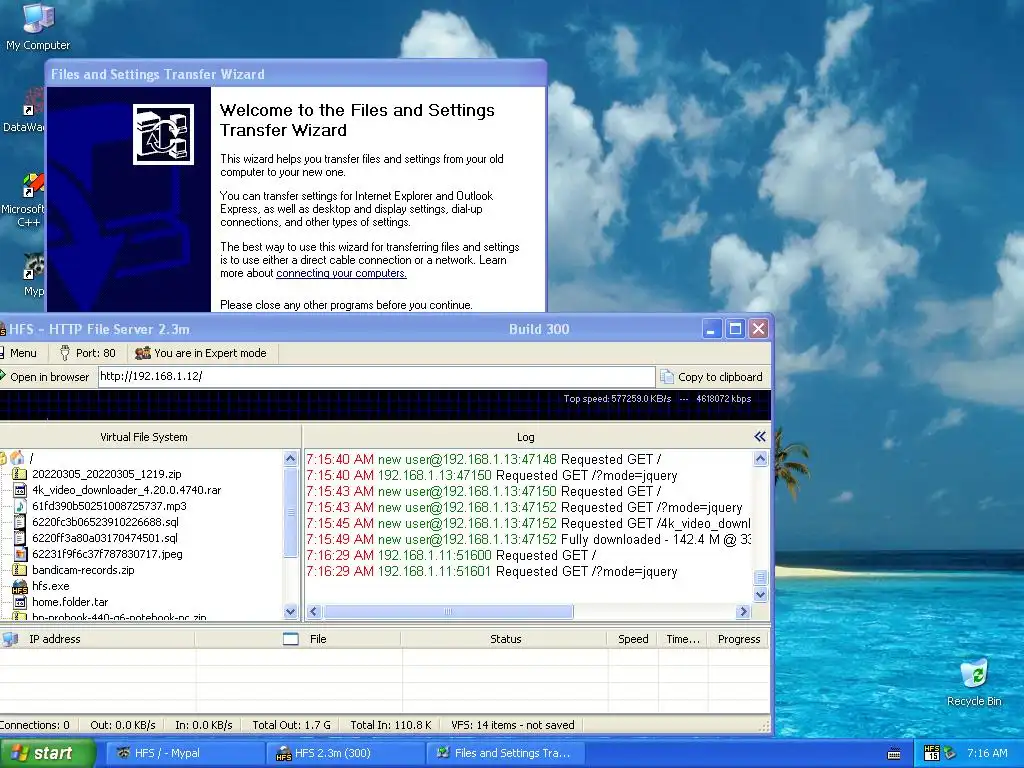
Task: Click the safely remove hardware tray icon
Action: [950, 753]
